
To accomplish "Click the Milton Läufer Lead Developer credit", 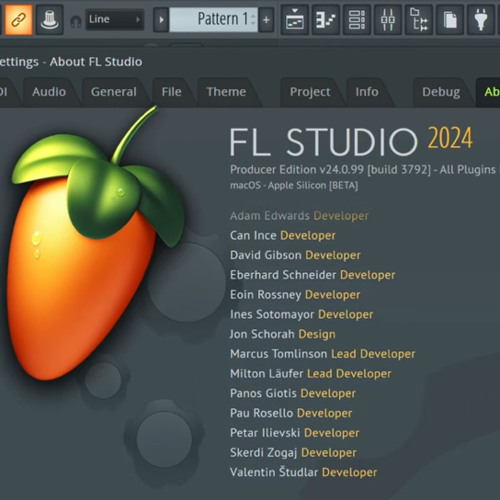I will coord(311,373).
